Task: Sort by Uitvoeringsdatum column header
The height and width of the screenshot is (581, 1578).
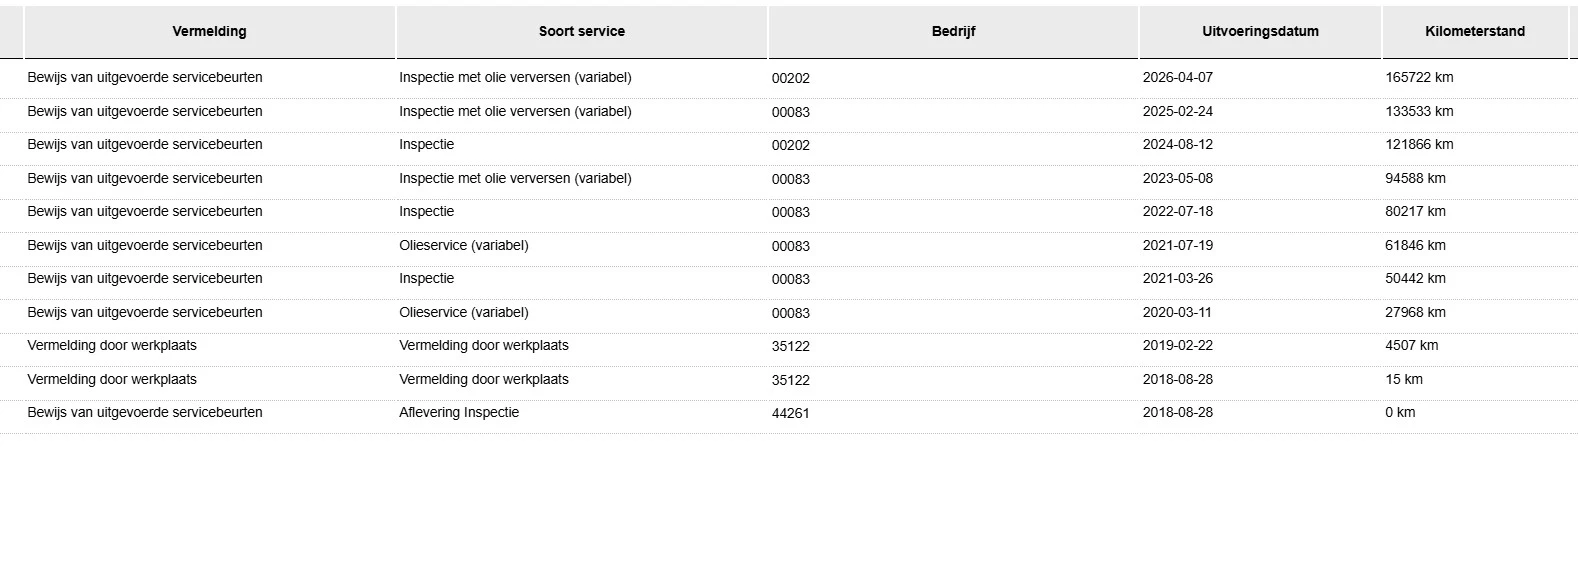Action: 1260,32
